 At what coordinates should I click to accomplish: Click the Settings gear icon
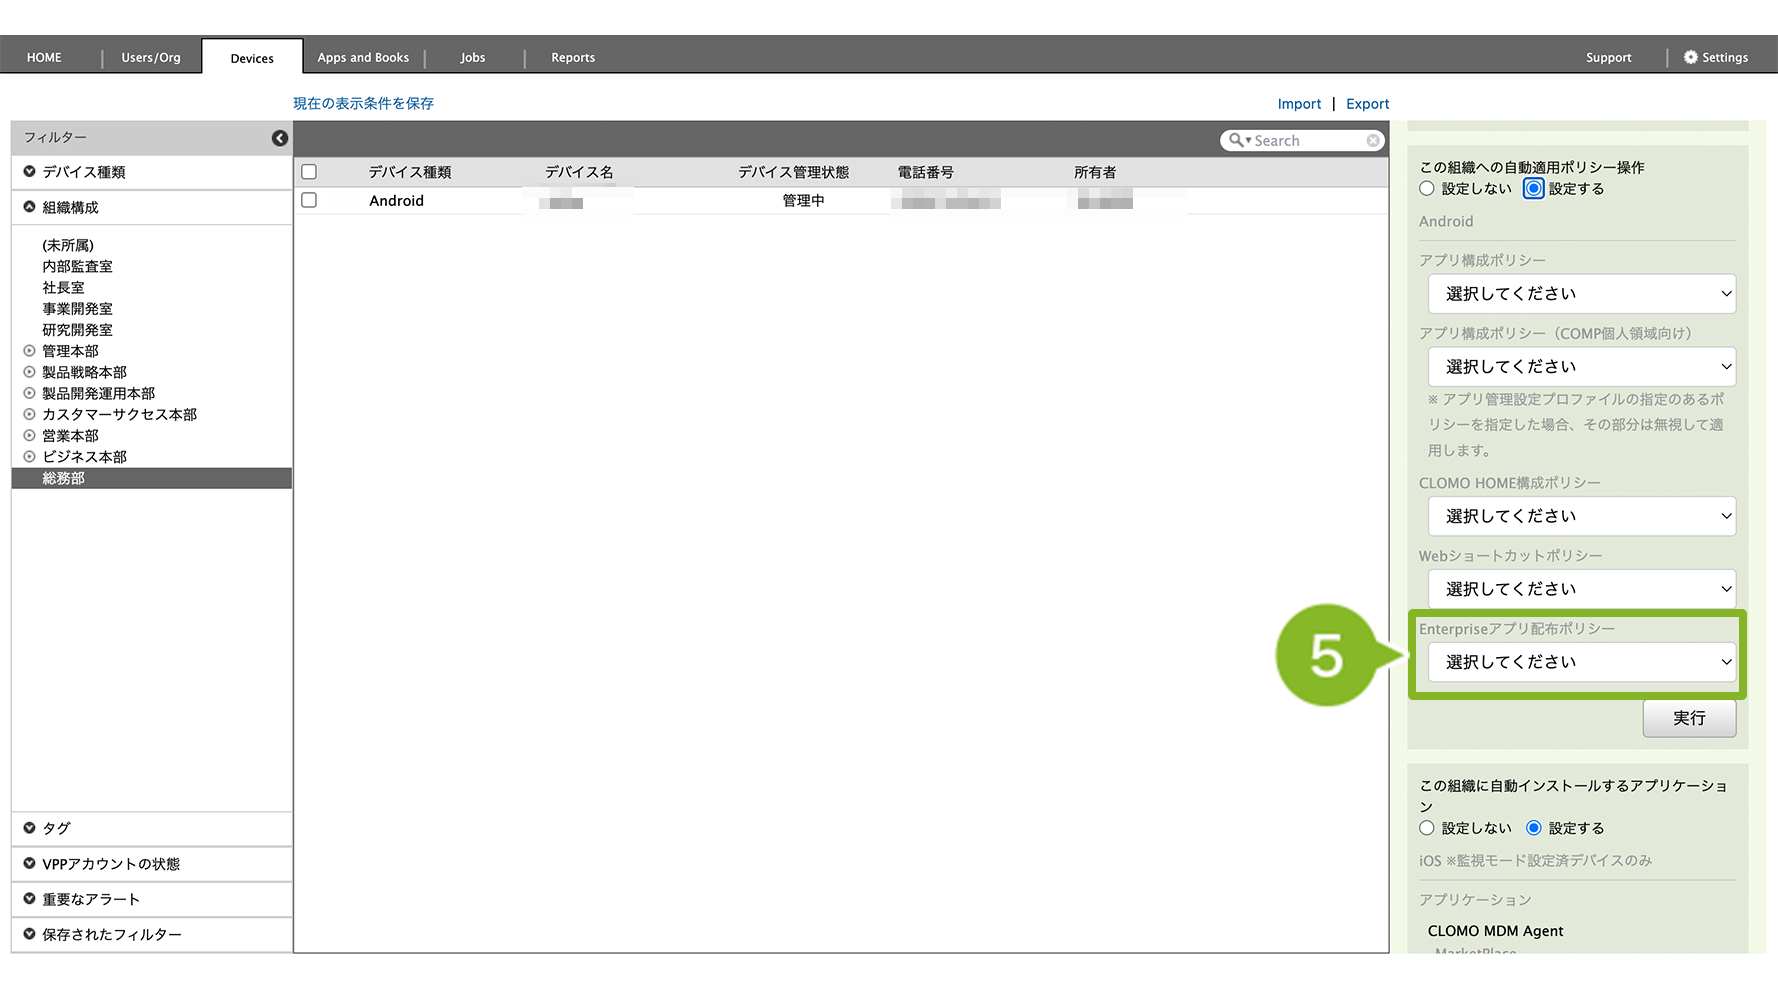(x=1690, y=57)
